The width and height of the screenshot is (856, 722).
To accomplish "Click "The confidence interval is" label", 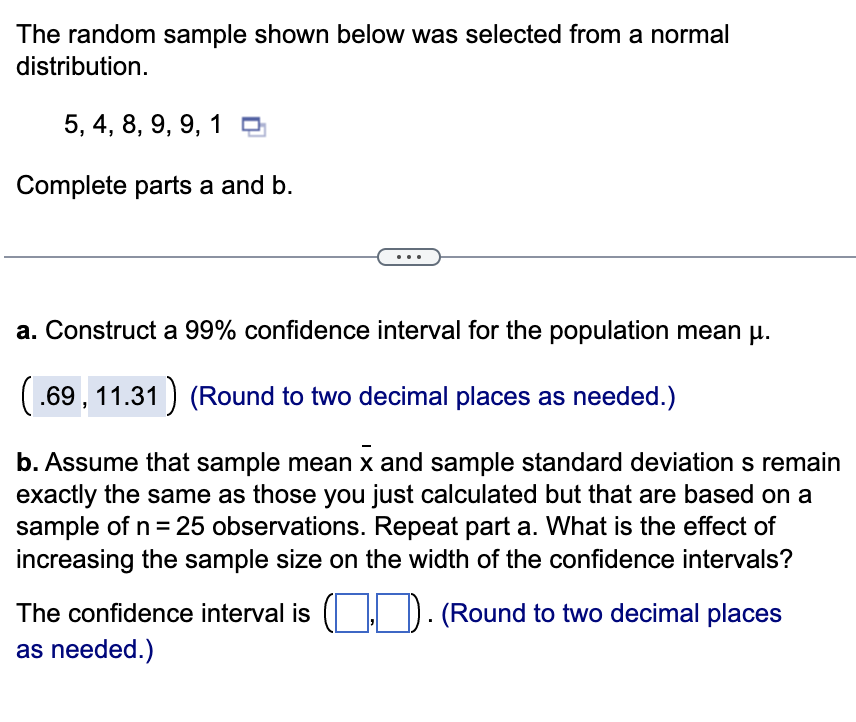I will [x=163, y=613].
